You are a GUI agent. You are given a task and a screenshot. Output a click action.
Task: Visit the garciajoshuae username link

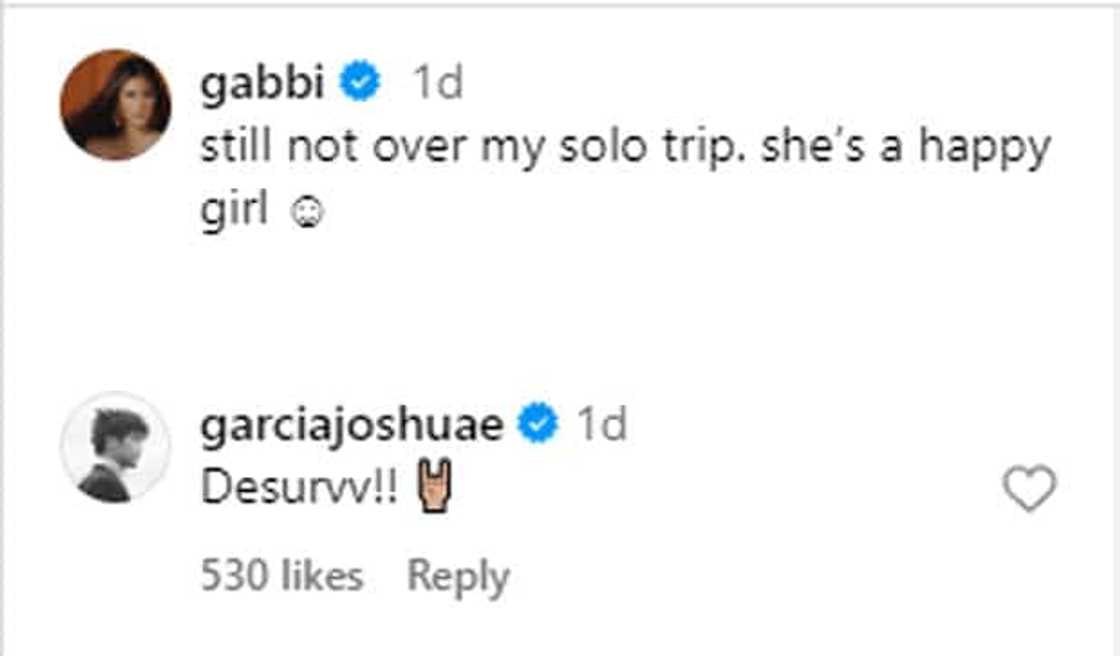pos(351,427)
